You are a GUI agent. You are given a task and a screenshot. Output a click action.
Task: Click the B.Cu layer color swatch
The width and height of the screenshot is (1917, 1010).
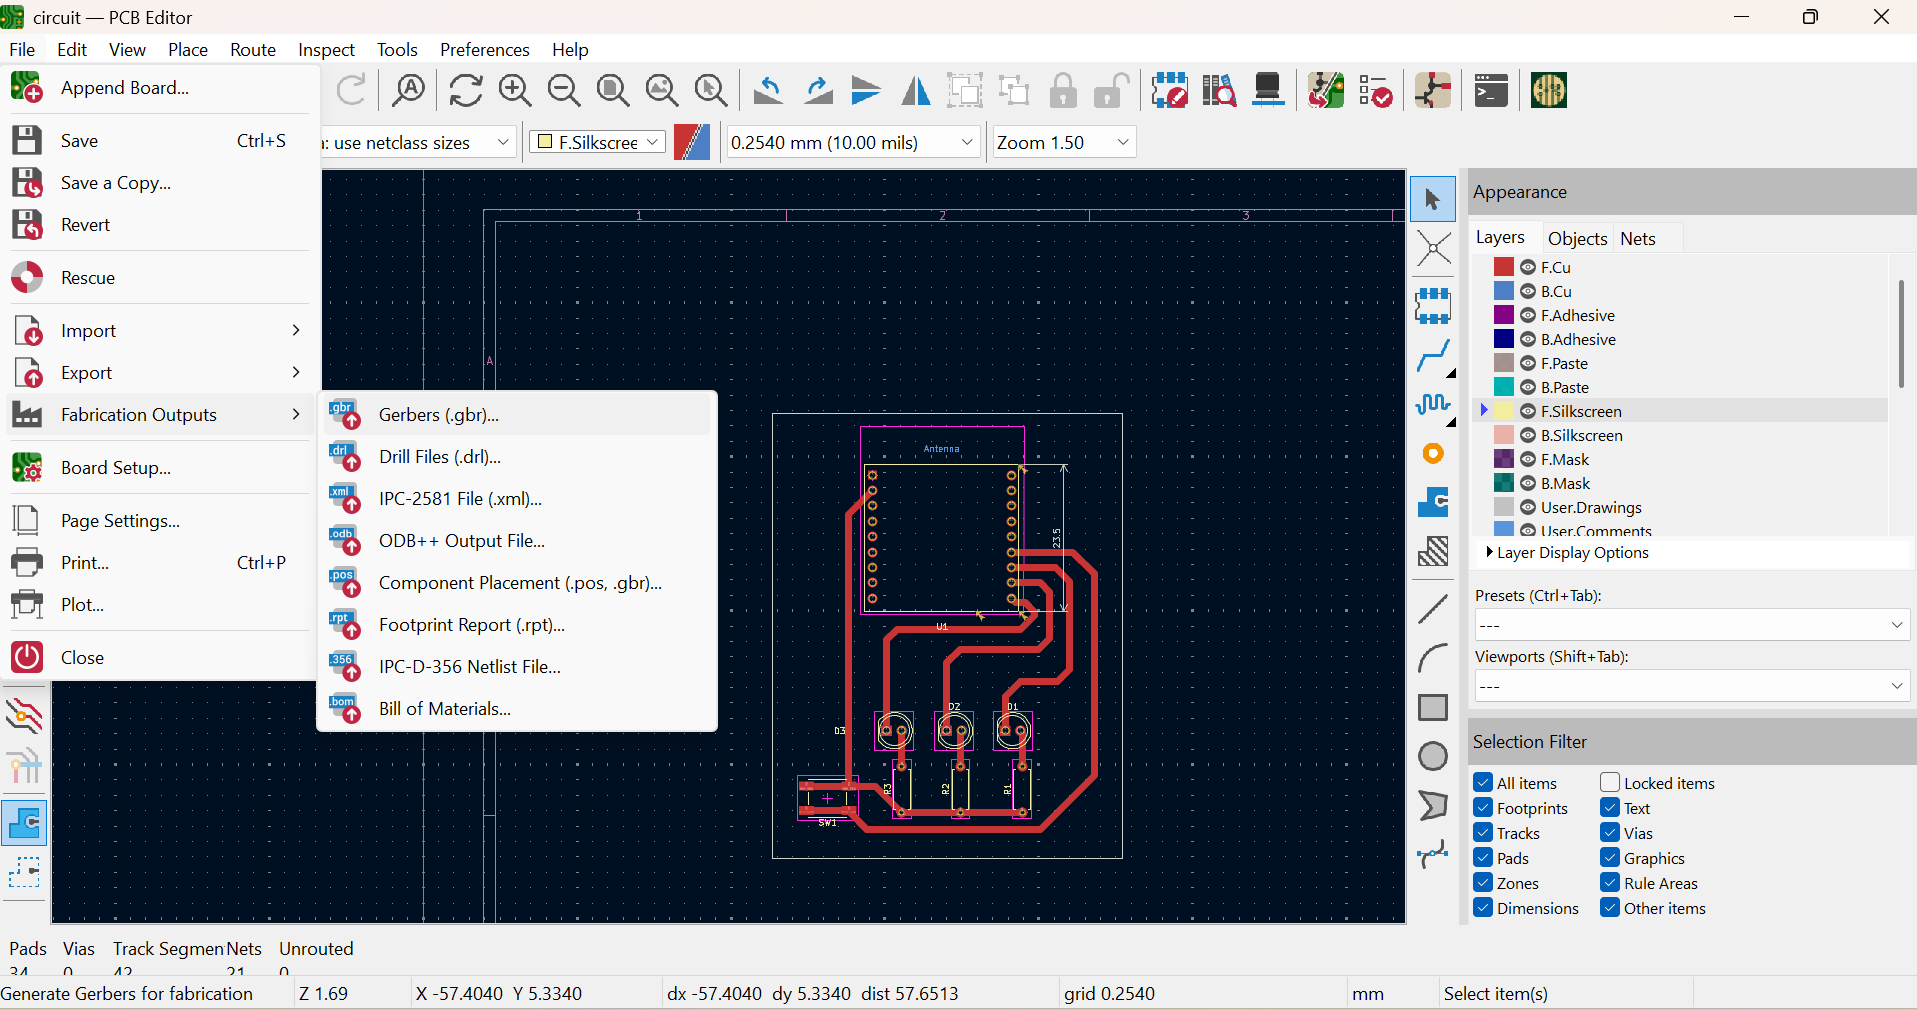pos(1503,291)
